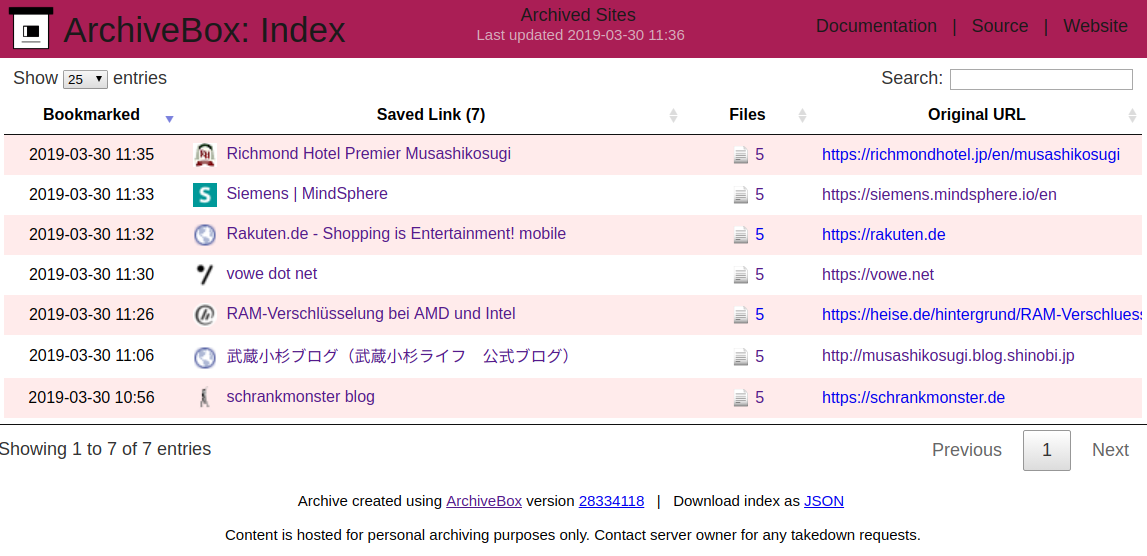Visit https://rakuten.de original URL
Screen dimensions: 1147x556
tap(884, 235)
